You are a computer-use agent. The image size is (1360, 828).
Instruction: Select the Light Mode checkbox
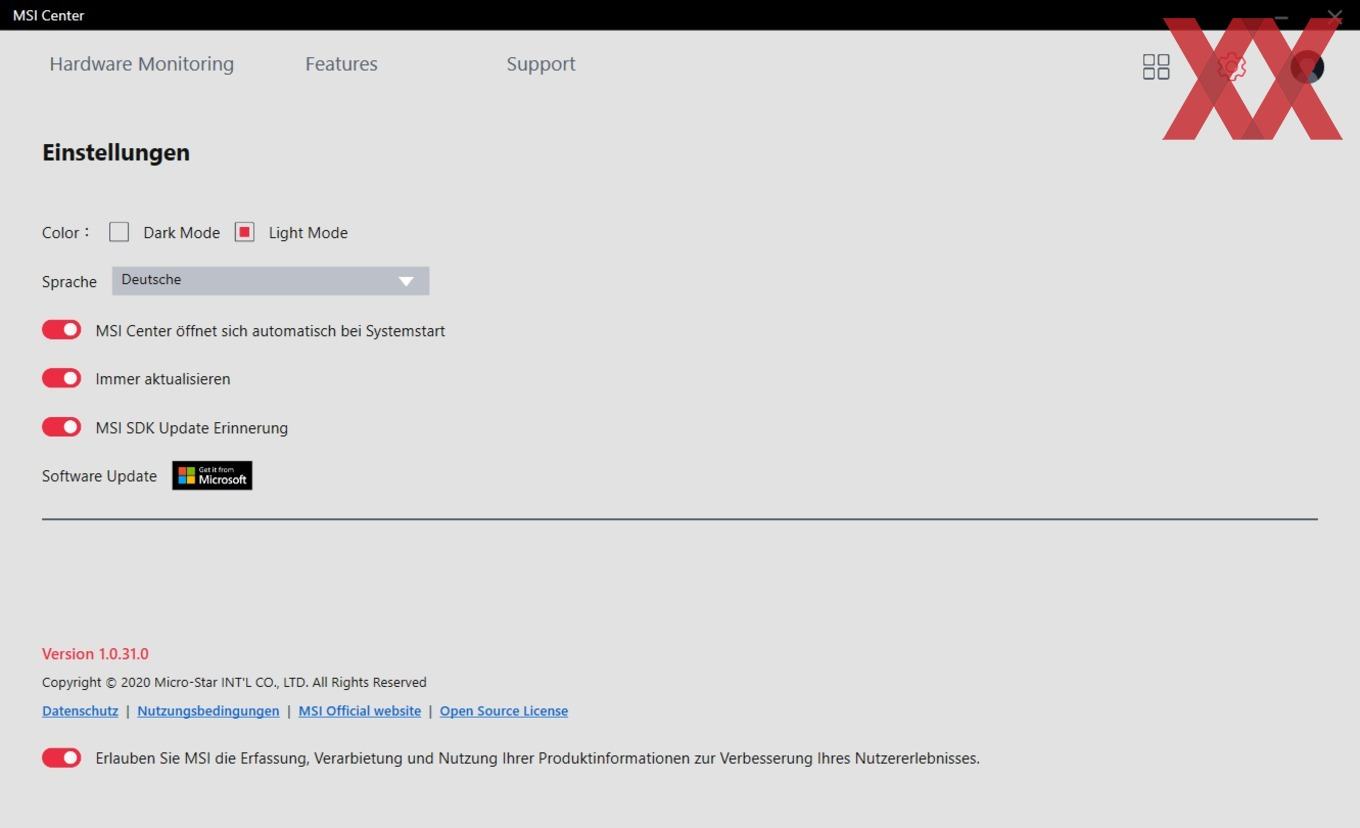244,232
